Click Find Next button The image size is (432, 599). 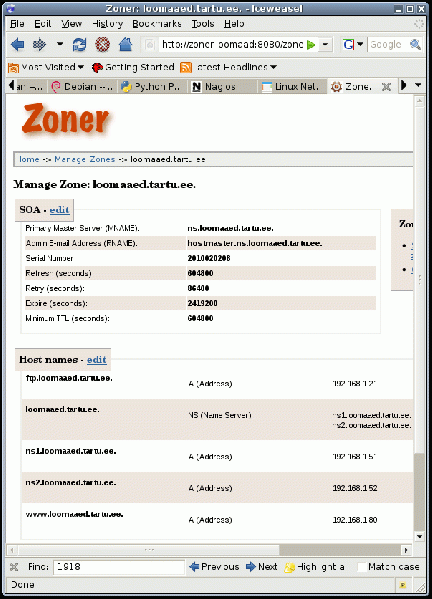[x=262, y=567]
